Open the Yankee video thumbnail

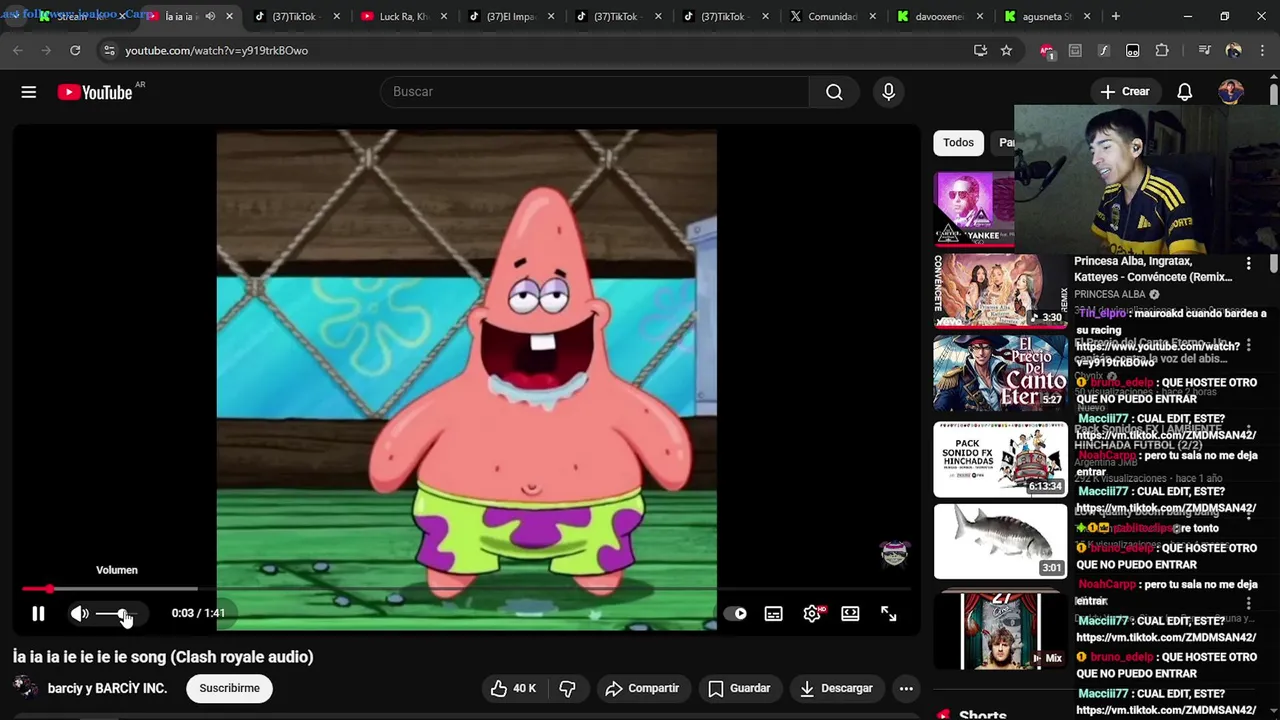pyautogui.click(x=974, y=209)
